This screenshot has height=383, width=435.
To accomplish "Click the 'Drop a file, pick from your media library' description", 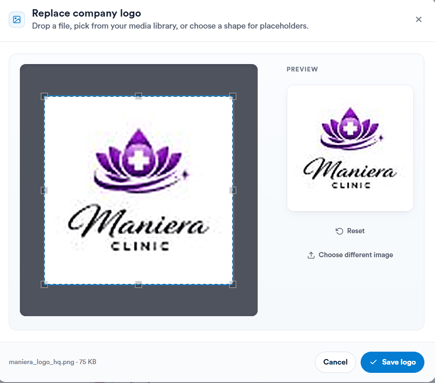I will (170, 26).
